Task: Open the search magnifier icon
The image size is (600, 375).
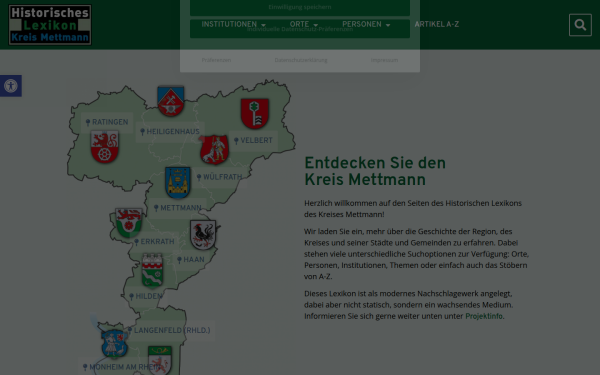Action: (x=580, y=25)
